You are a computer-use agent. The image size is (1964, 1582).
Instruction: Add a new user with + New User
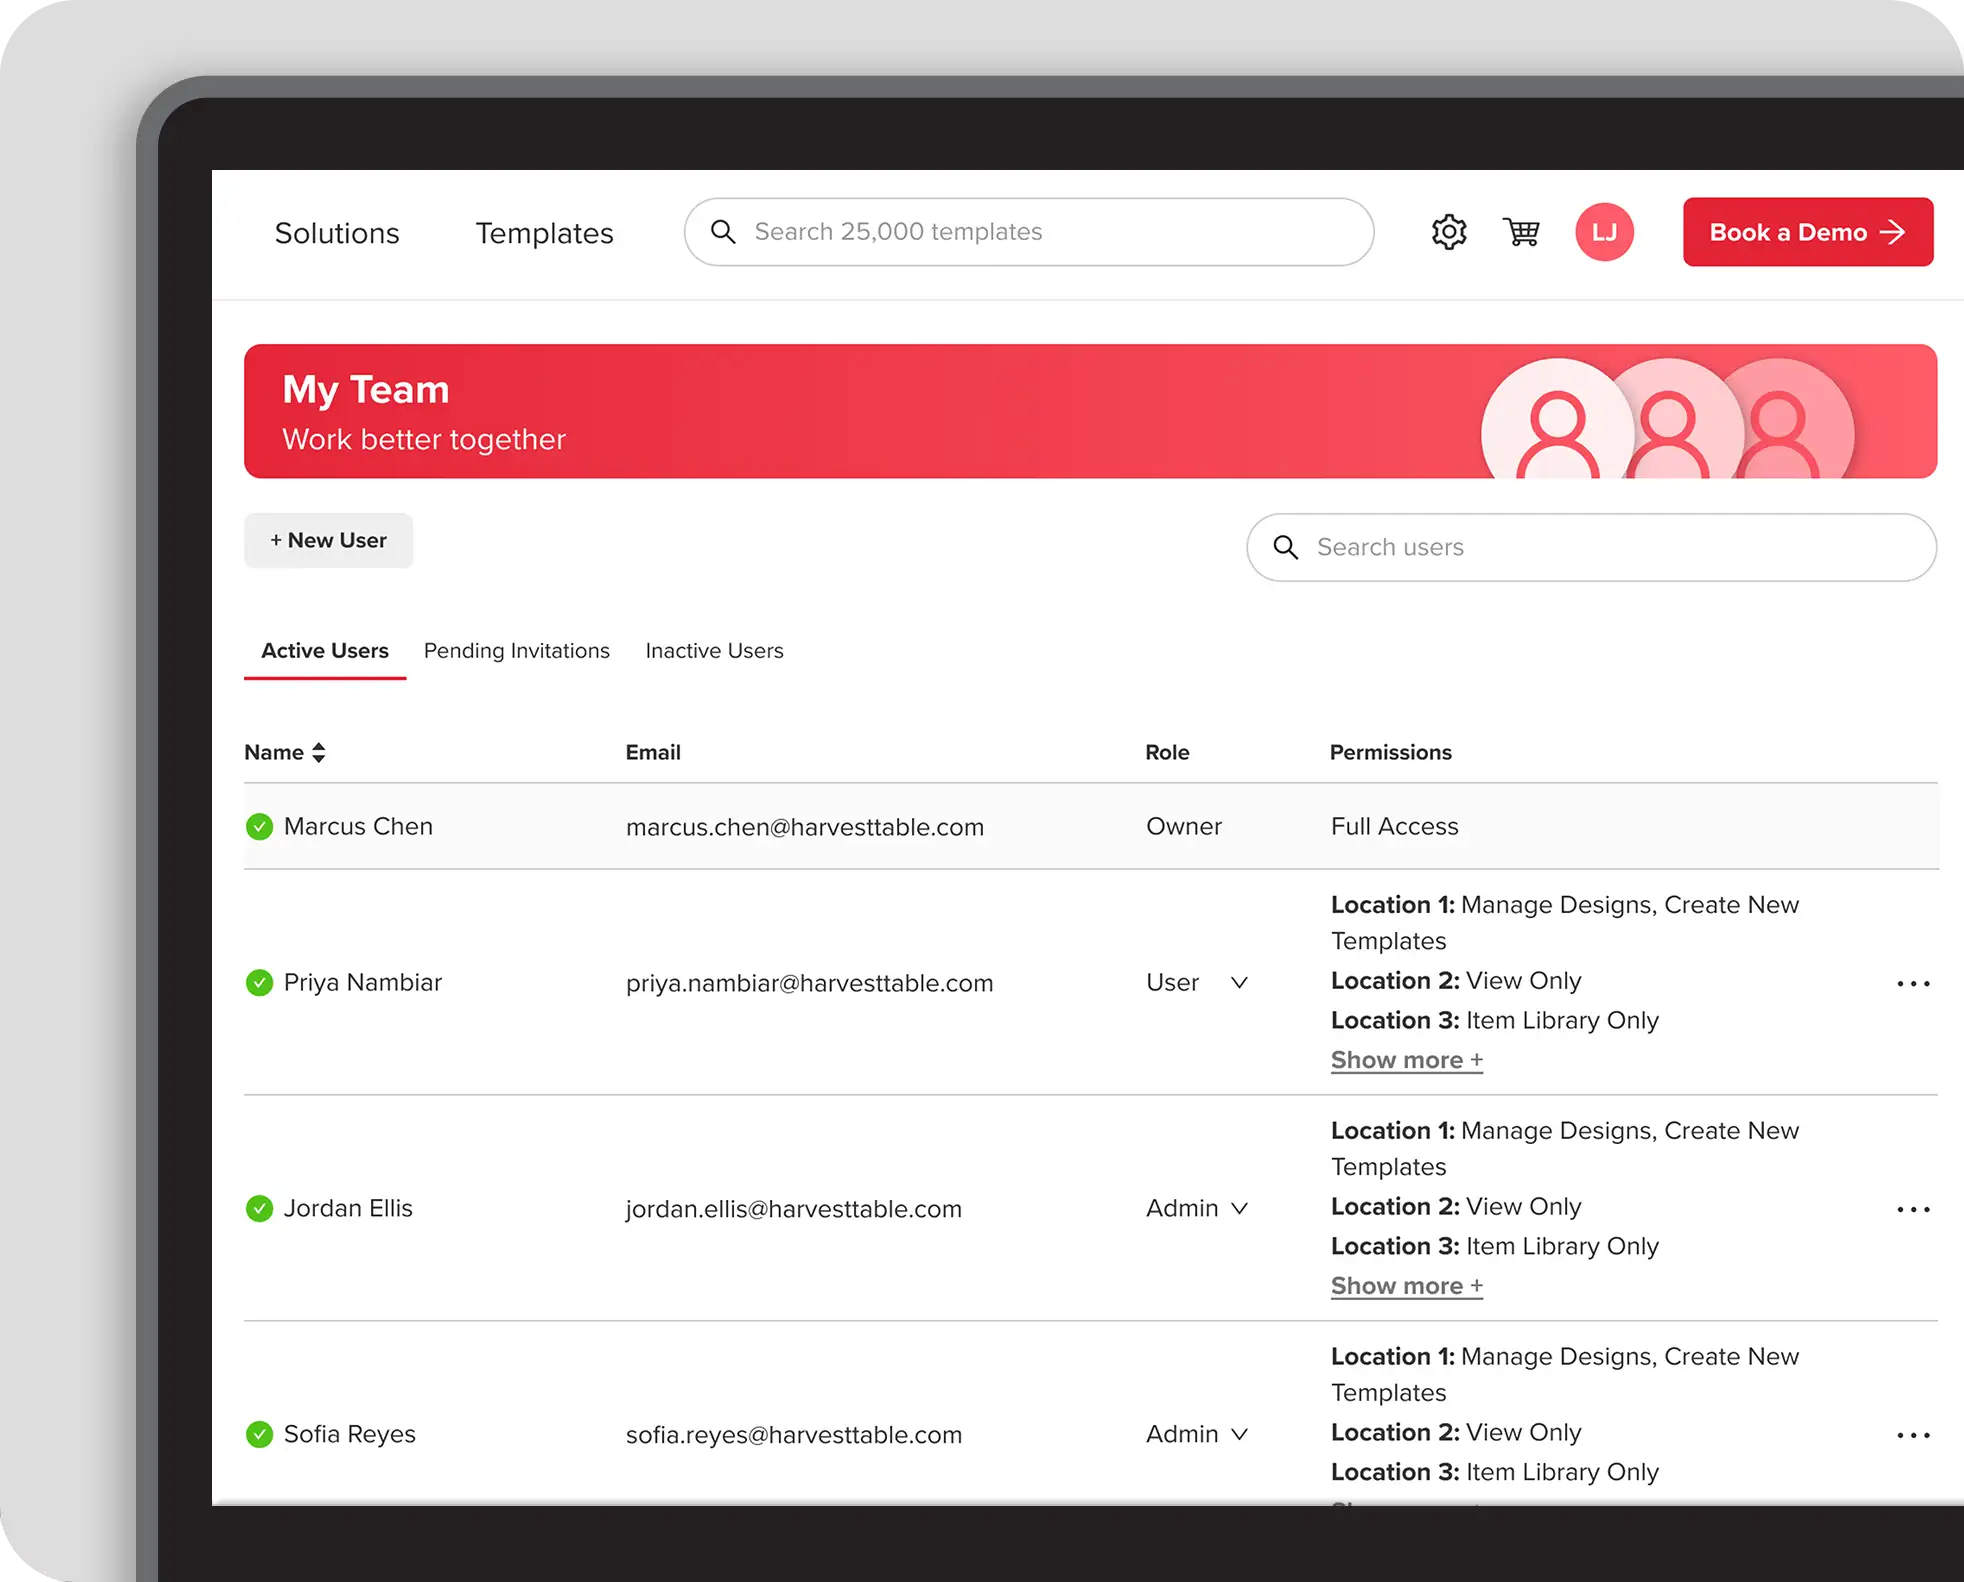click(328, 540)
